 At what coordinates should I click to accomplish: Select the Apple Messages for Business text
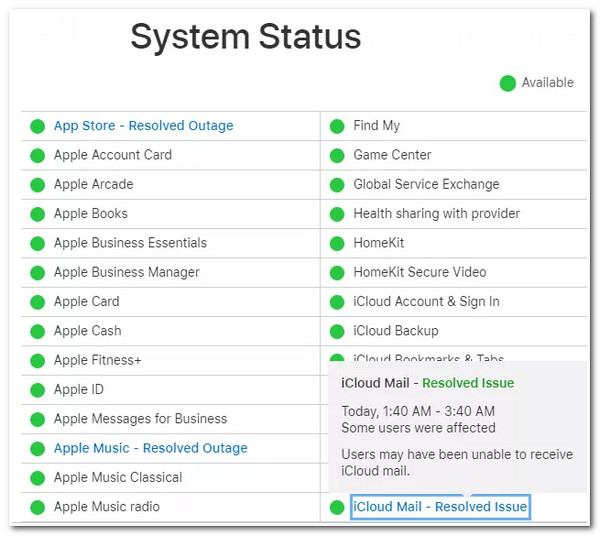pos(140,419)
